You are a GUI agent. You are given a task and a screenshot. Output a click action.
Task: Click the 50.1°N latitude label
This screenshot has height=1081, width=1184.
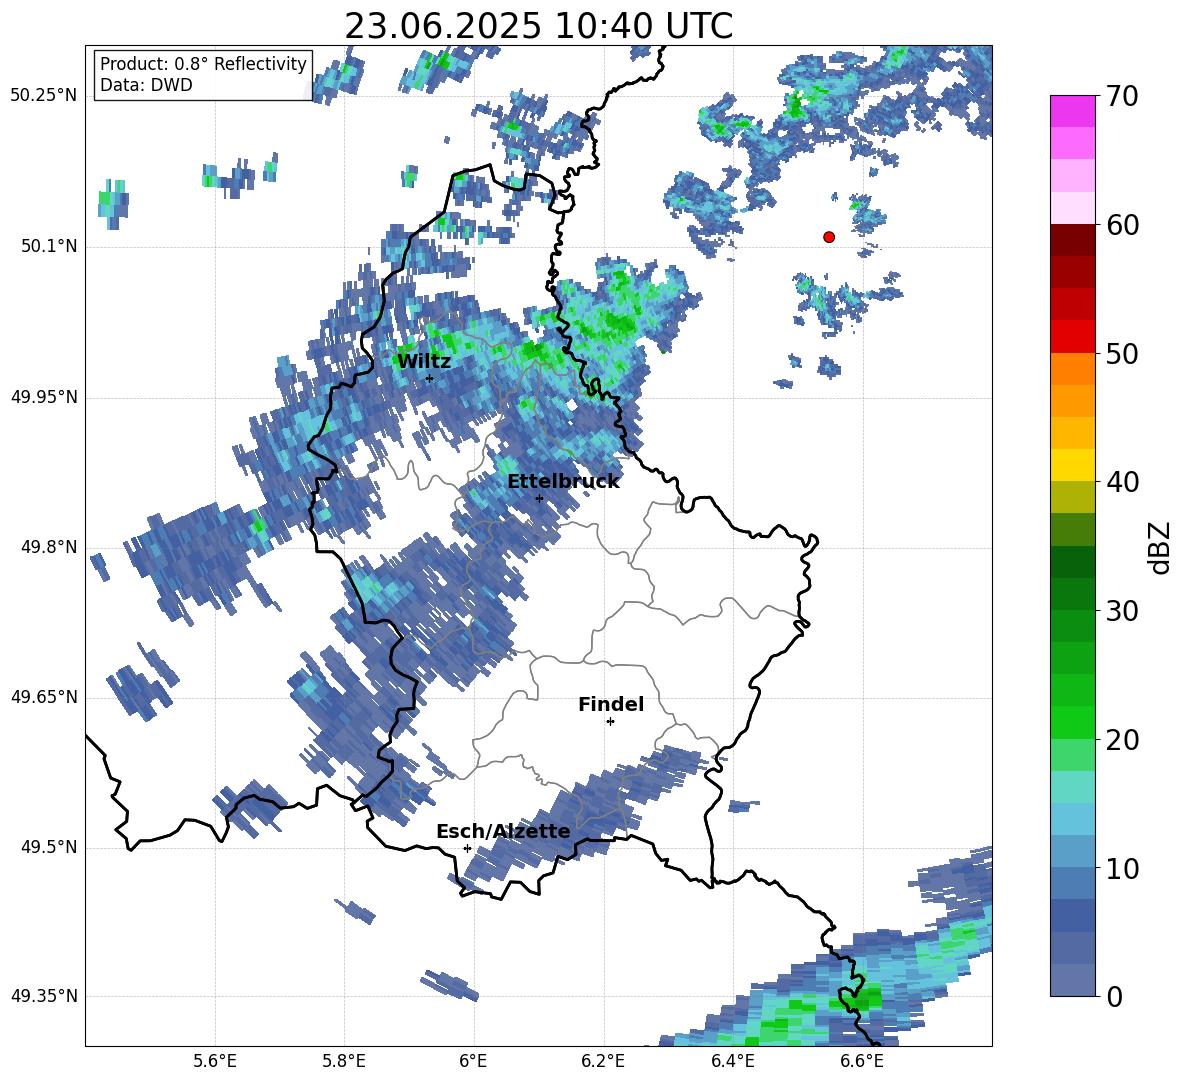click(x=50, y=247)
